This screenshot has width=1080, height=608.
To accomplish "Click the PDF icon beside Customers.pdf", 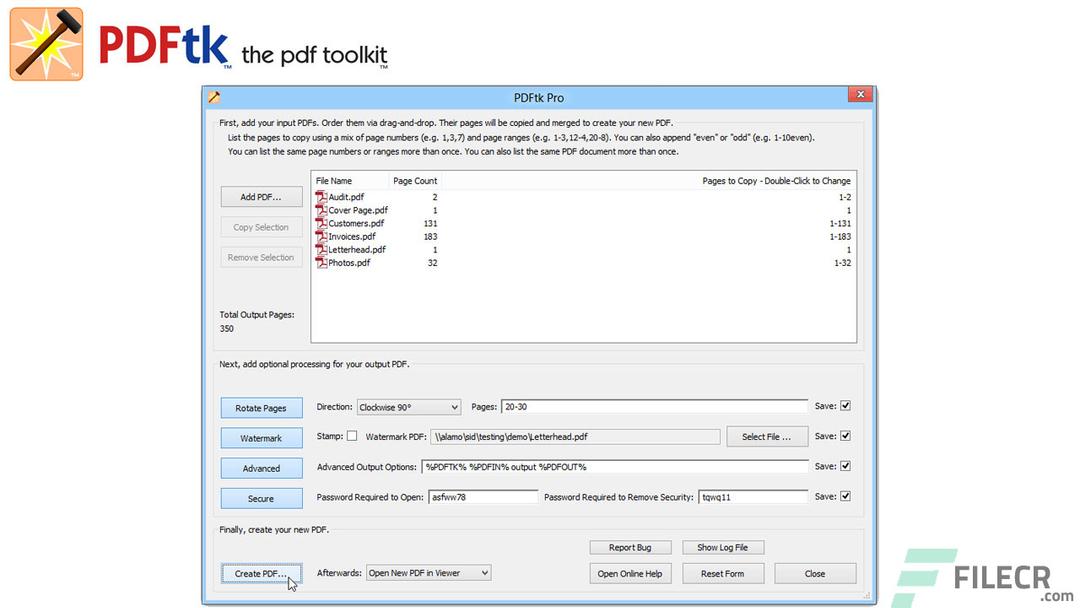I will pos(320,223).
